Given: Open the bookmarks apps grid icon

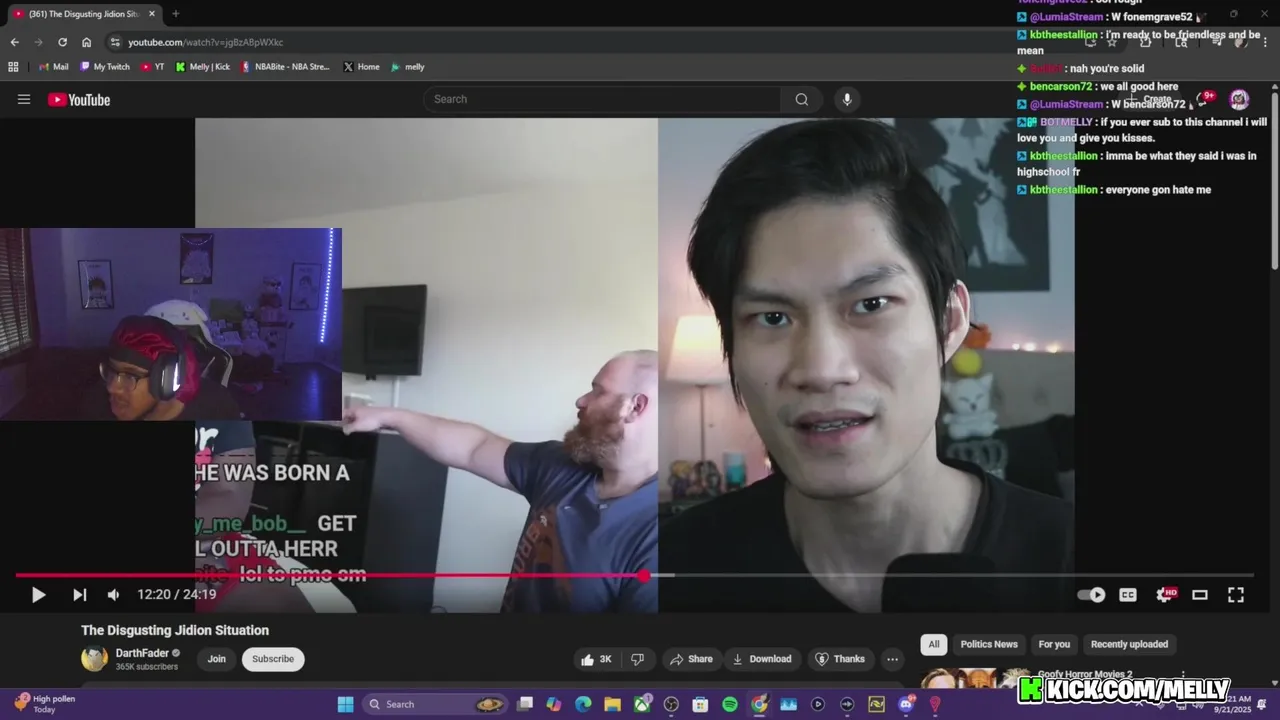Looking at the screenshot, I should point(13,67).
